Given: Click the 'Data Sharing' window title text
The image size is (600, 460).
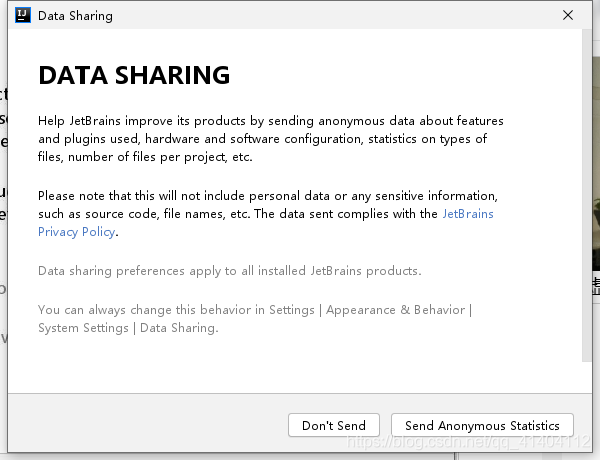Looking at the screenshot, I should 75,16.
